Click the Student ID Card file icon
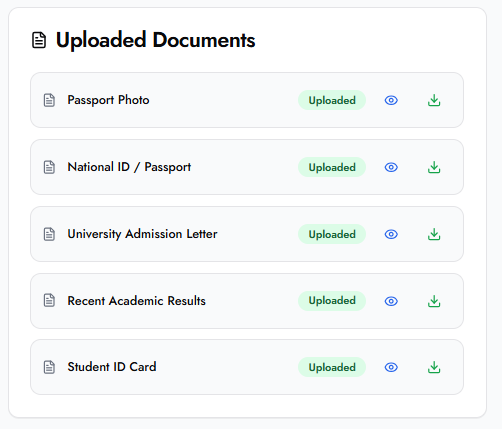502x429 pixels. pyautogui.click(x=49, y=367)
